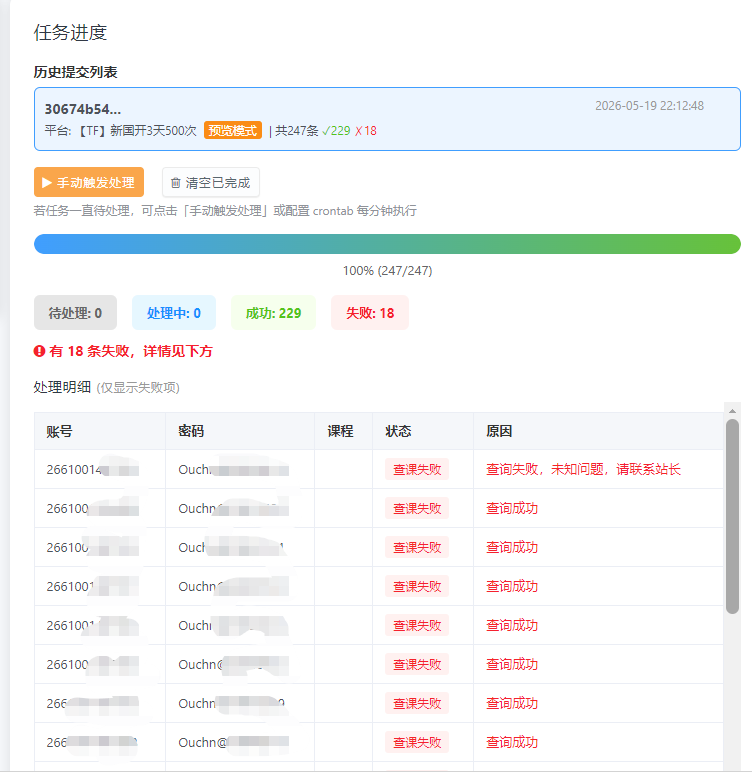Image resolution: width=752 pixels, height=772 pixels.
Task: Click the platform name 【TF】新国开3天500次
Action: click(x=138, y=131)
